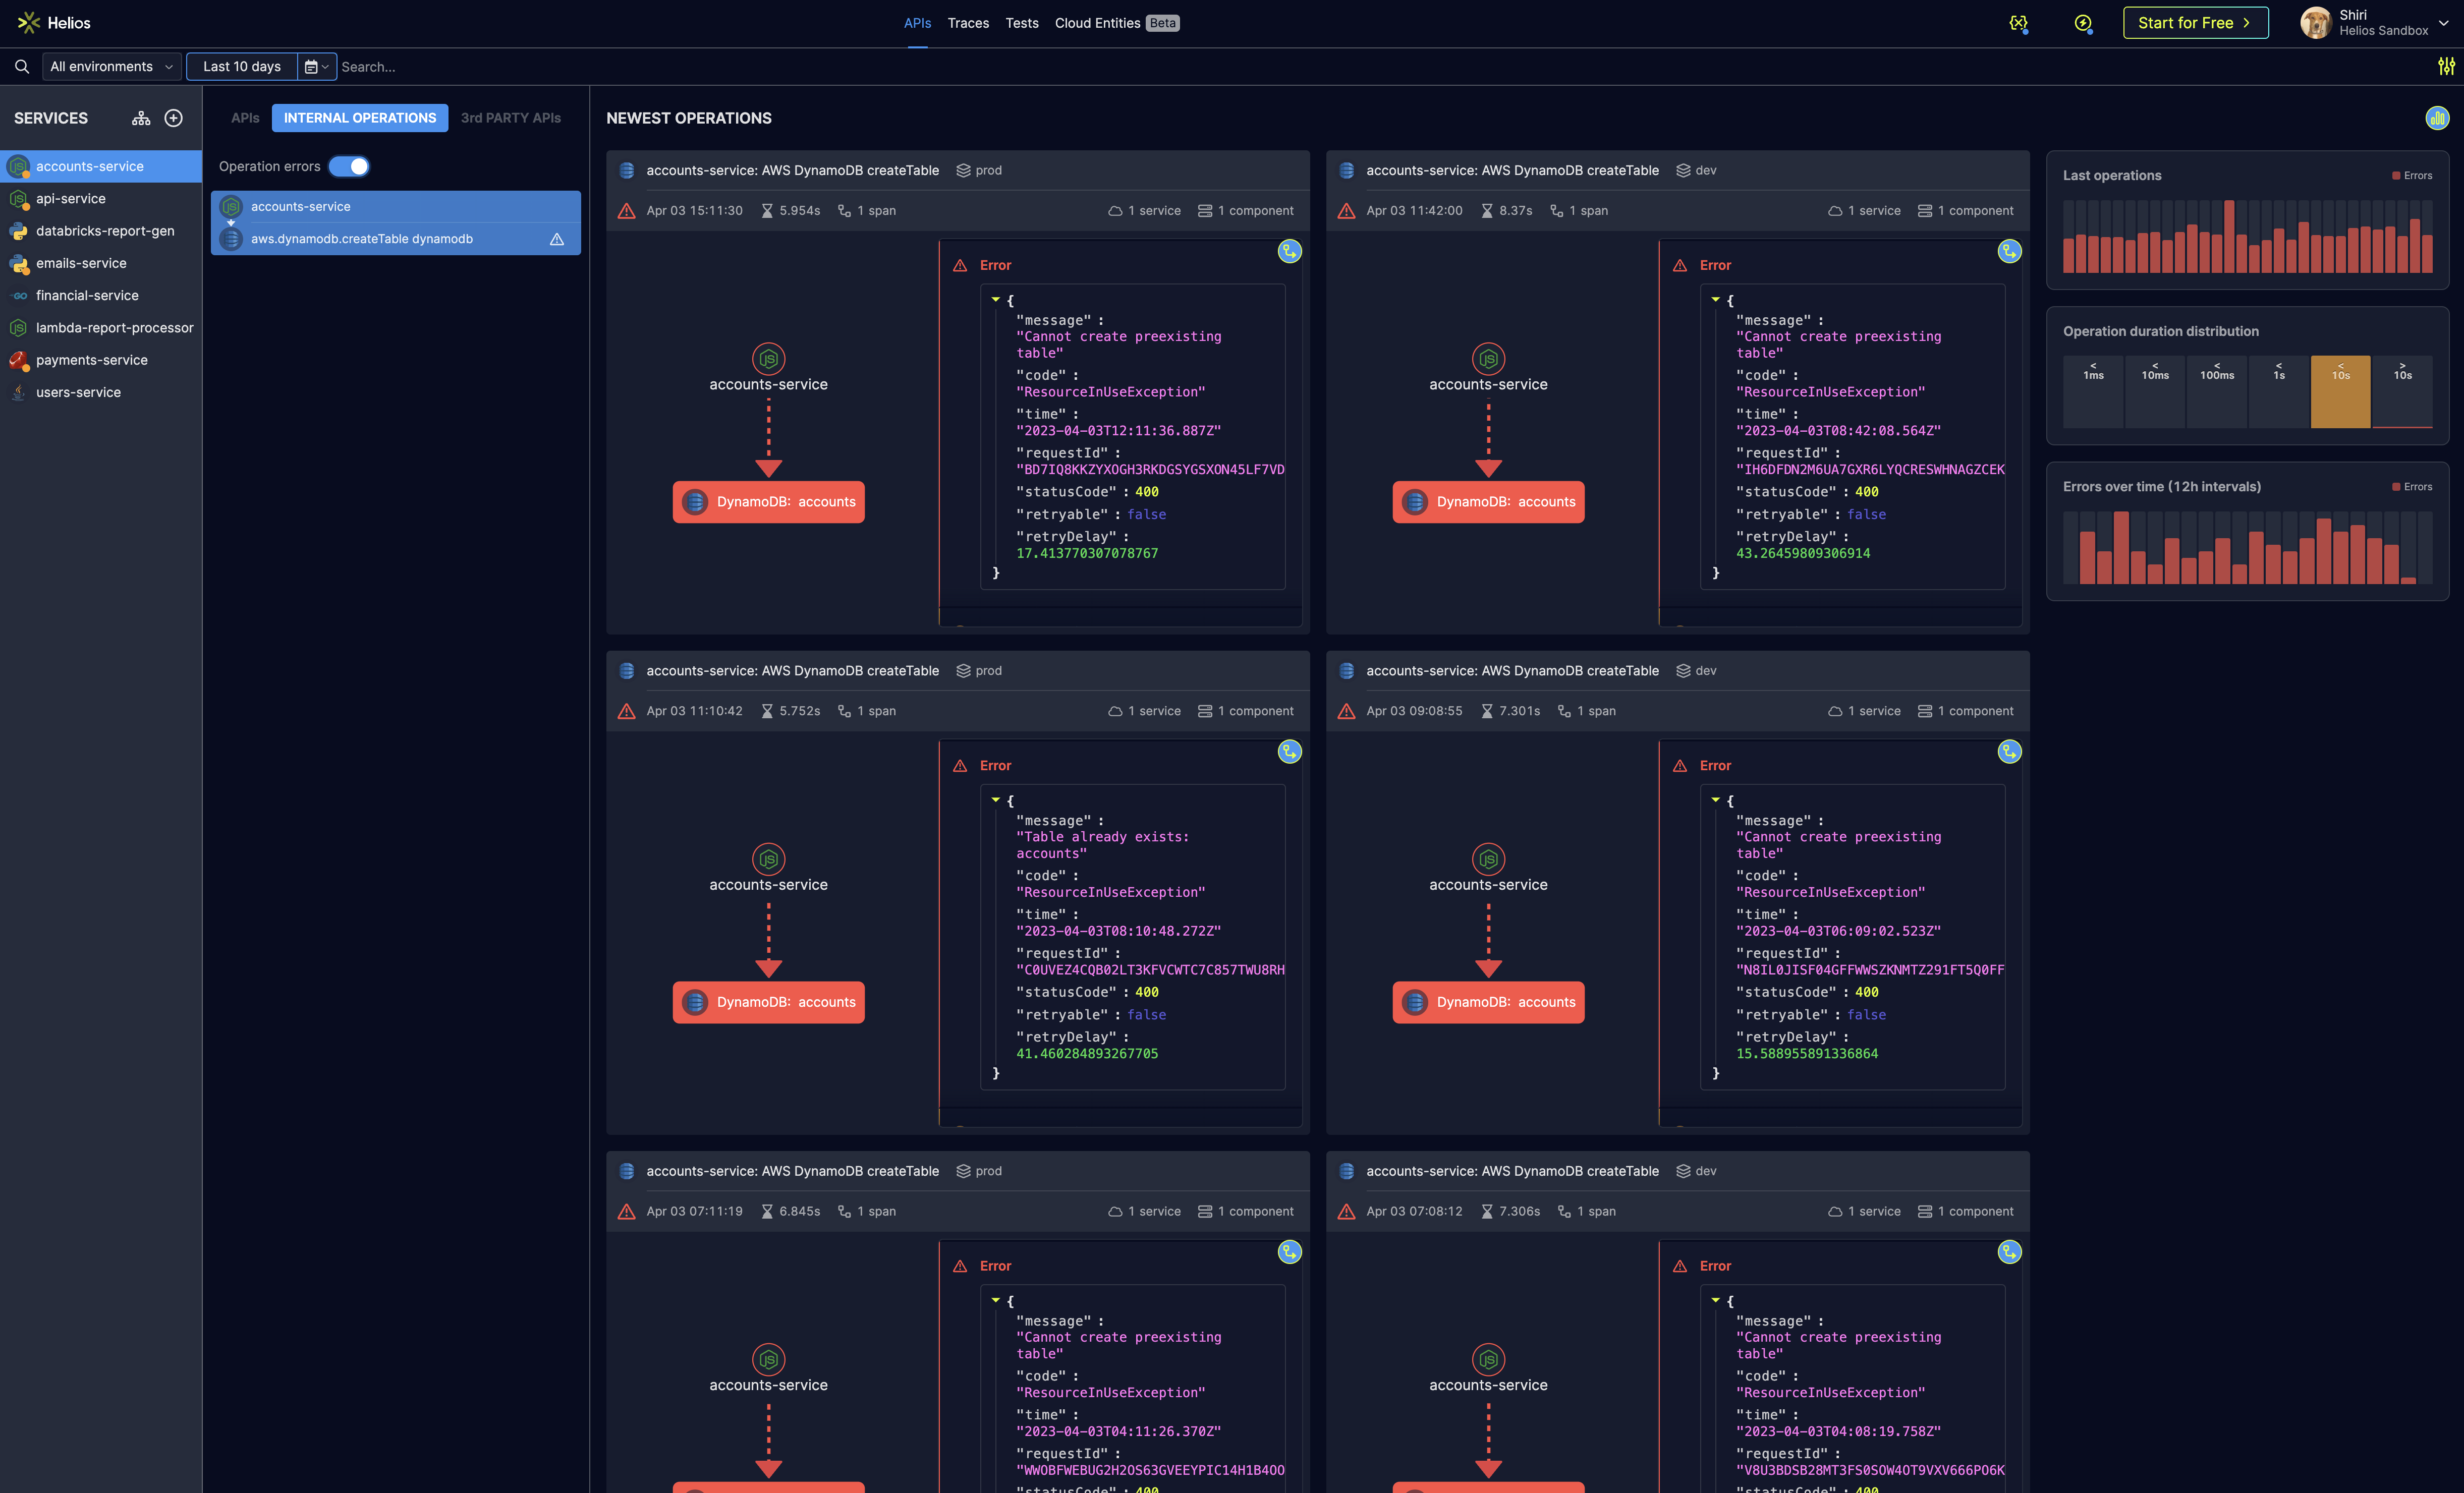Click the <1ms duration distribution bucket
Image resolution: width=2464 pixels, height=1493 pixels.
pos(2093,392)
